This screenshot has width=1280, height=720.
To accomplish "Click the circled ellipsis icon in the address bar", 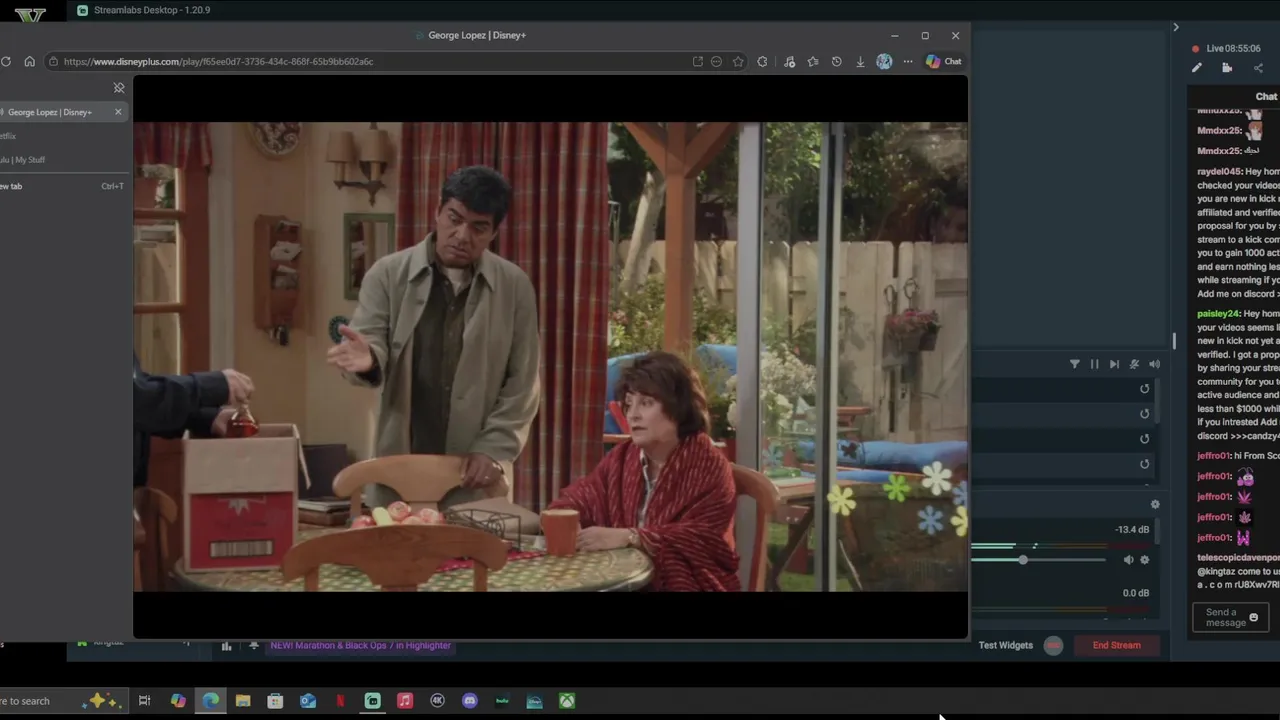I will (x=716, y=61).
